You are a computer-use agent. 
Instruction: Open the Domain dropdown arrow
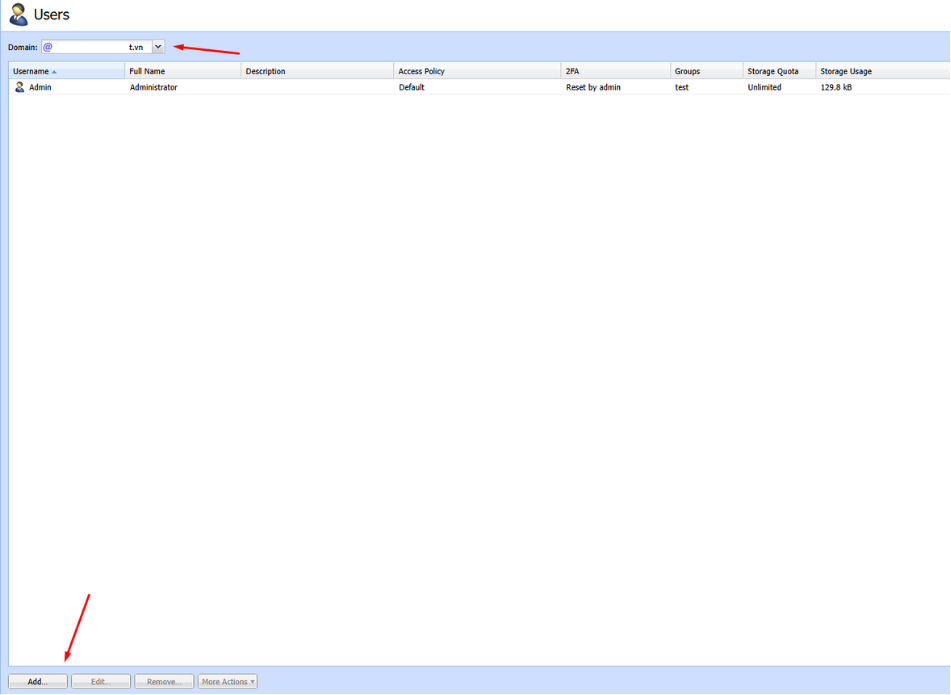tap(158, 47)
